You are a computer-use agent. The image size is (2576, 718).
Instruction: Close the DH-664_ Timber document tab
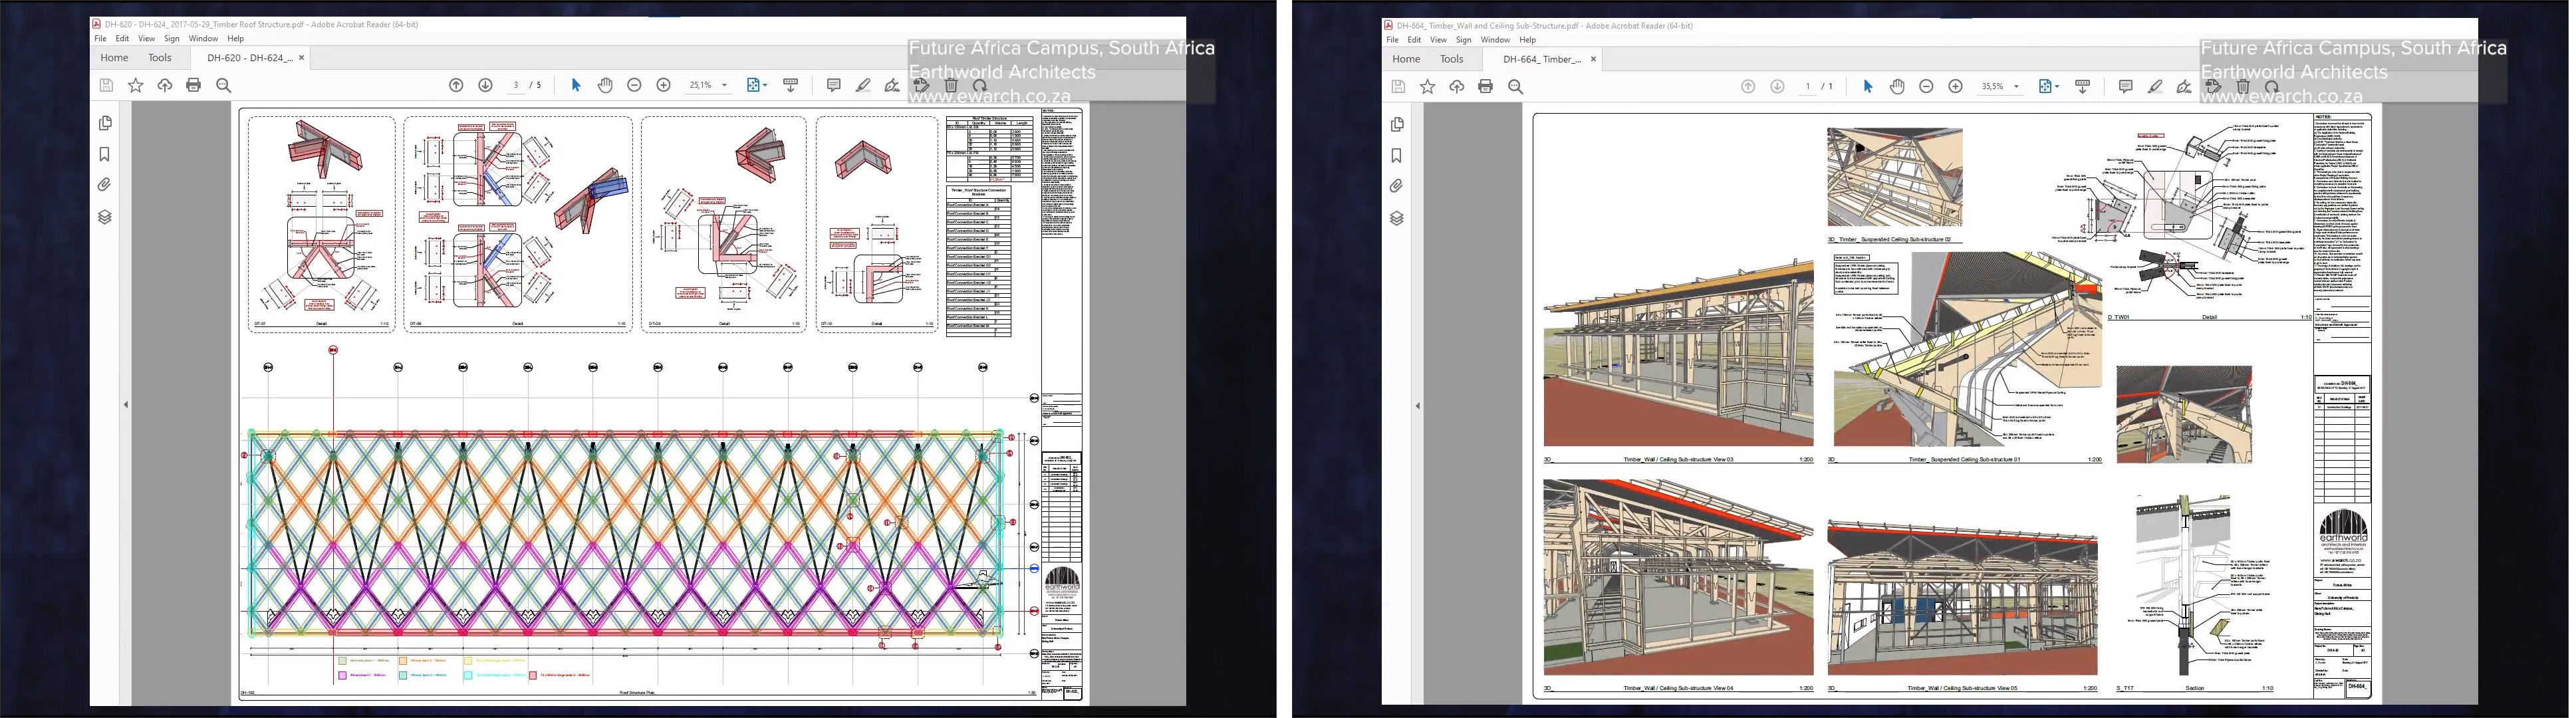1593,59
